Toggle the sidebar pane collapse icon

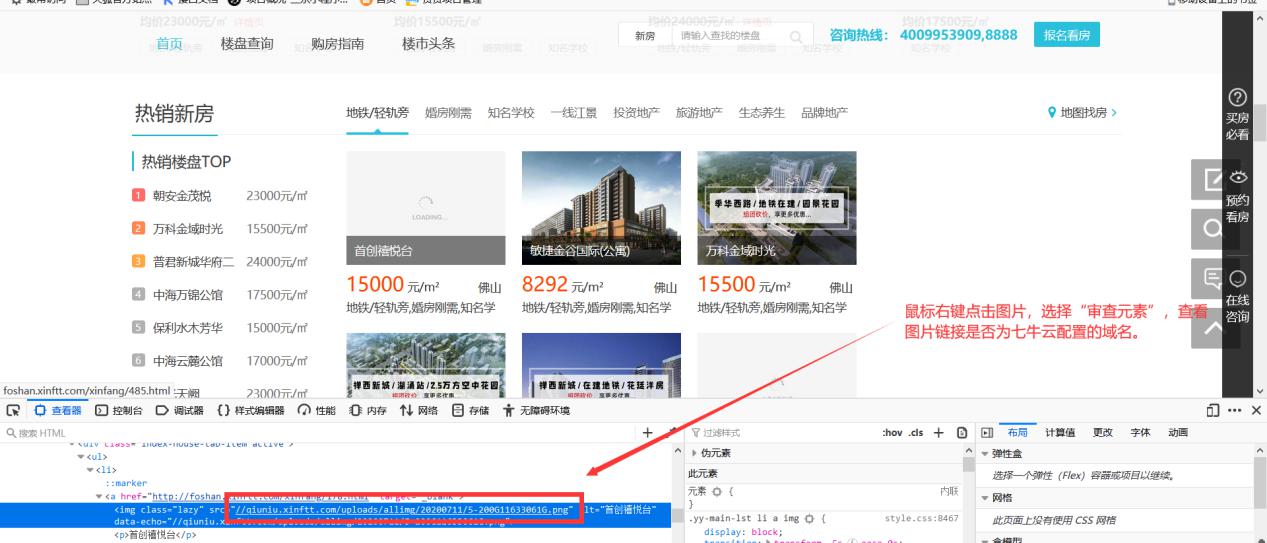(986, 432)
